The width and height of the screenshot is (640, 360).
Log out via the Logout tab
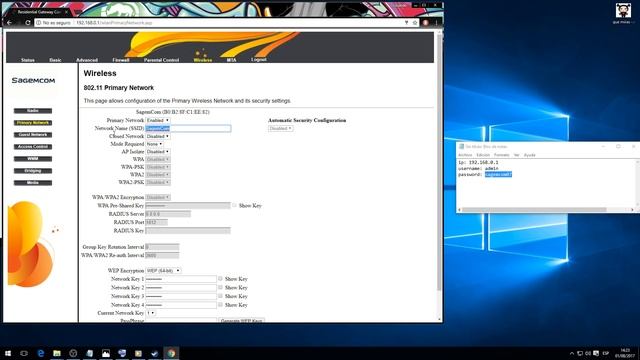(259, 60)
